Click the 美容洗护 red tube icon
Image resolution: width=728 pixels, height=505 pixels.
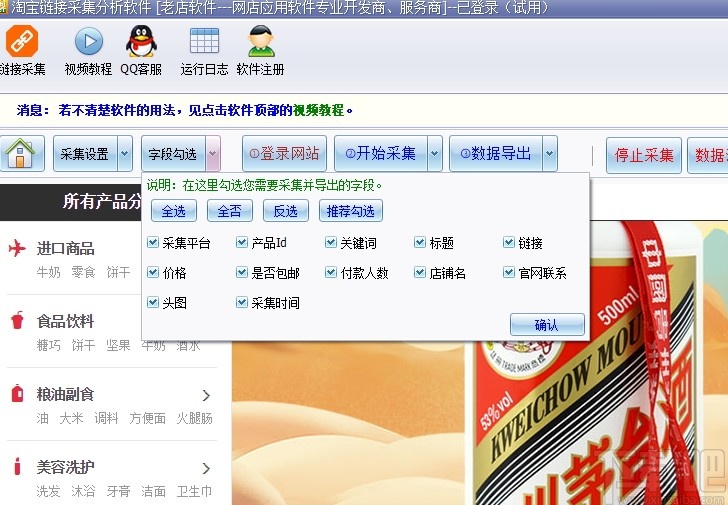click(x=17, y=466)
